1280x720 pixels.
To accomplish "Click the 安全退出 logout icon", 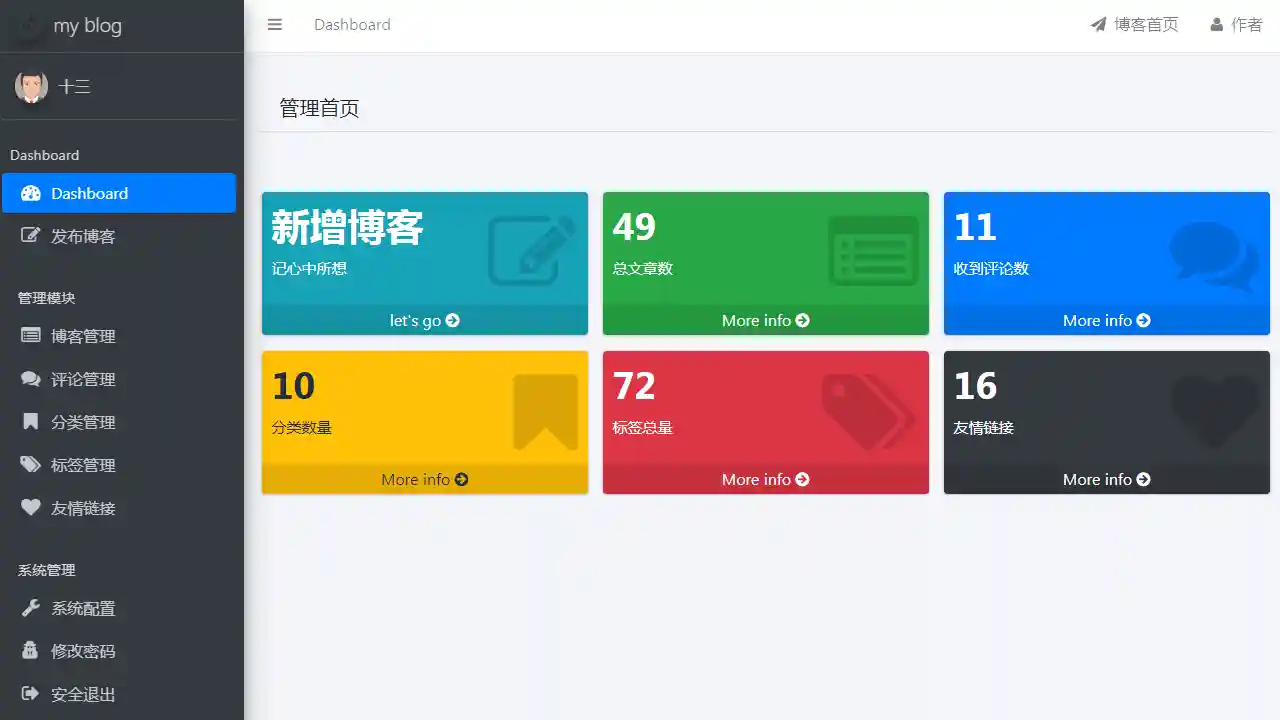I will pos(30,694).
